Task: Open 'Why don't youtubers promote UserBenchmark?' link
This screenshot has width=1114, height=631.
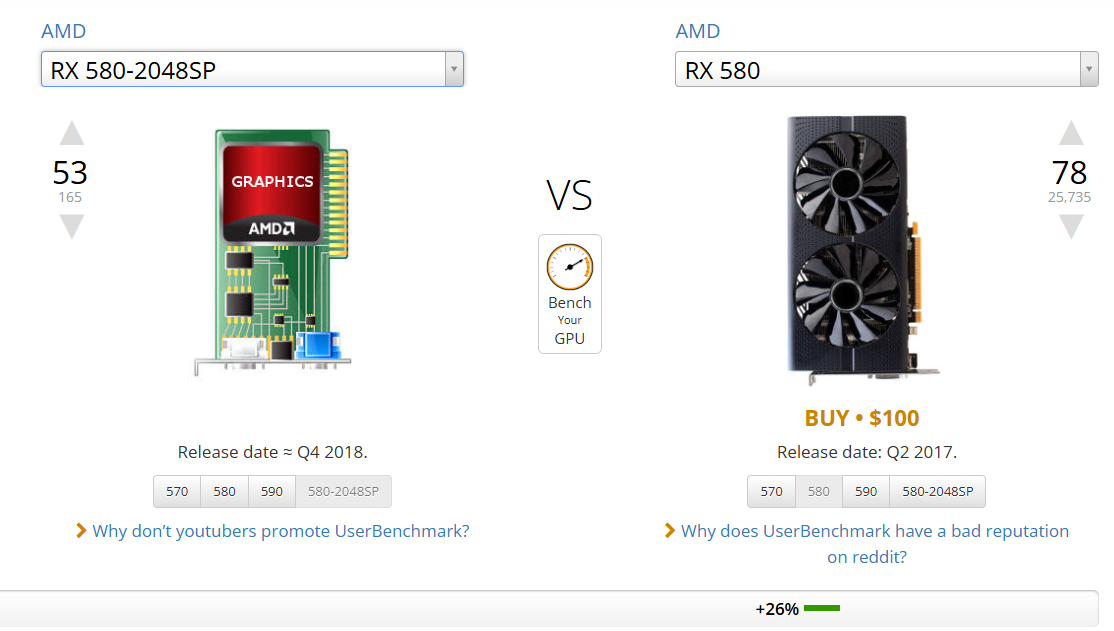Action: pyautogui.click(x=280, y=531)
